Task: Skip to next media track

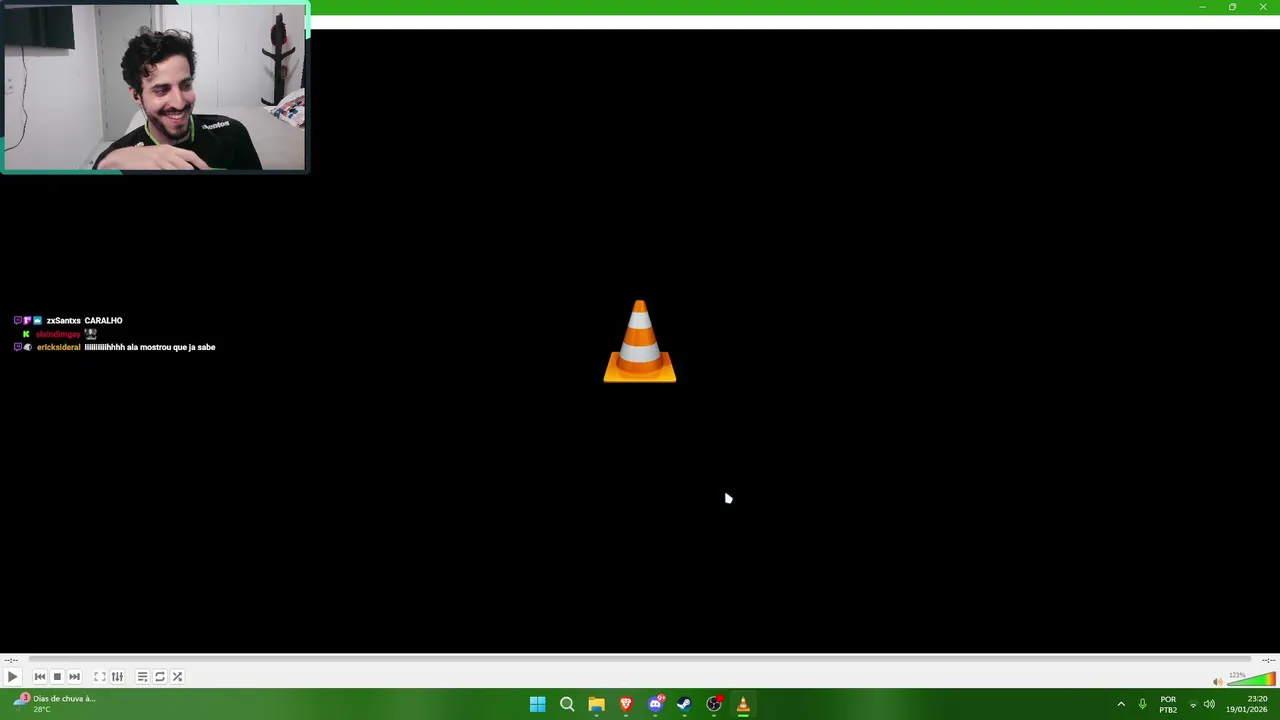Action: click(x=74, y=677)
